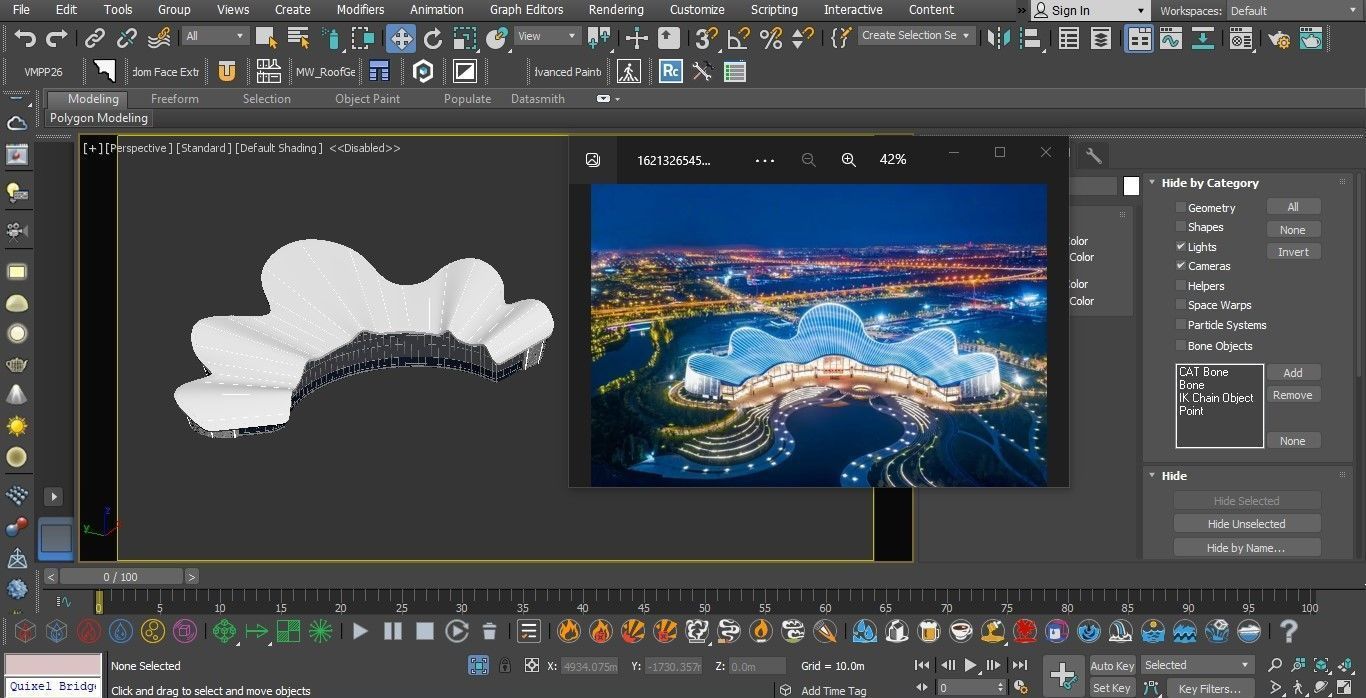The height and width of the screenshot is (698, 1366).
Task: Enable the Shapes checkbox
Action: tap(1181, 227)
